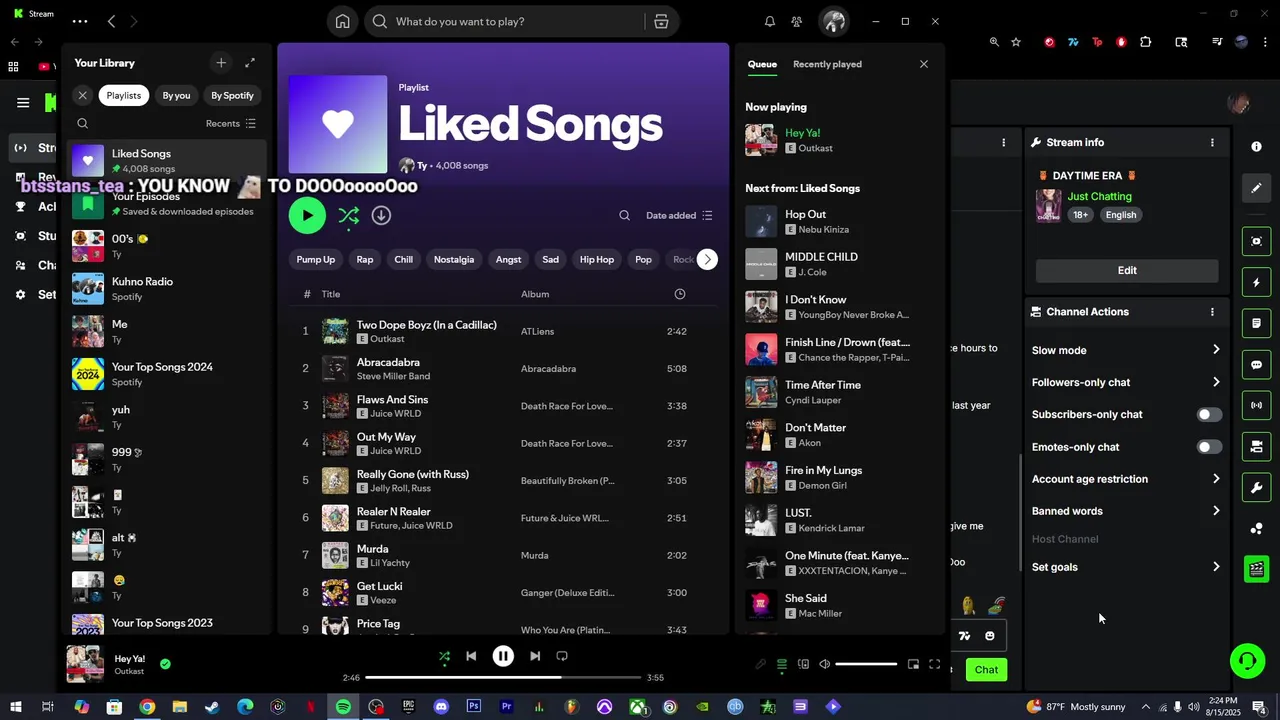
Task: Click Edit button in Stream info
Action: [x=1127, y=270]
